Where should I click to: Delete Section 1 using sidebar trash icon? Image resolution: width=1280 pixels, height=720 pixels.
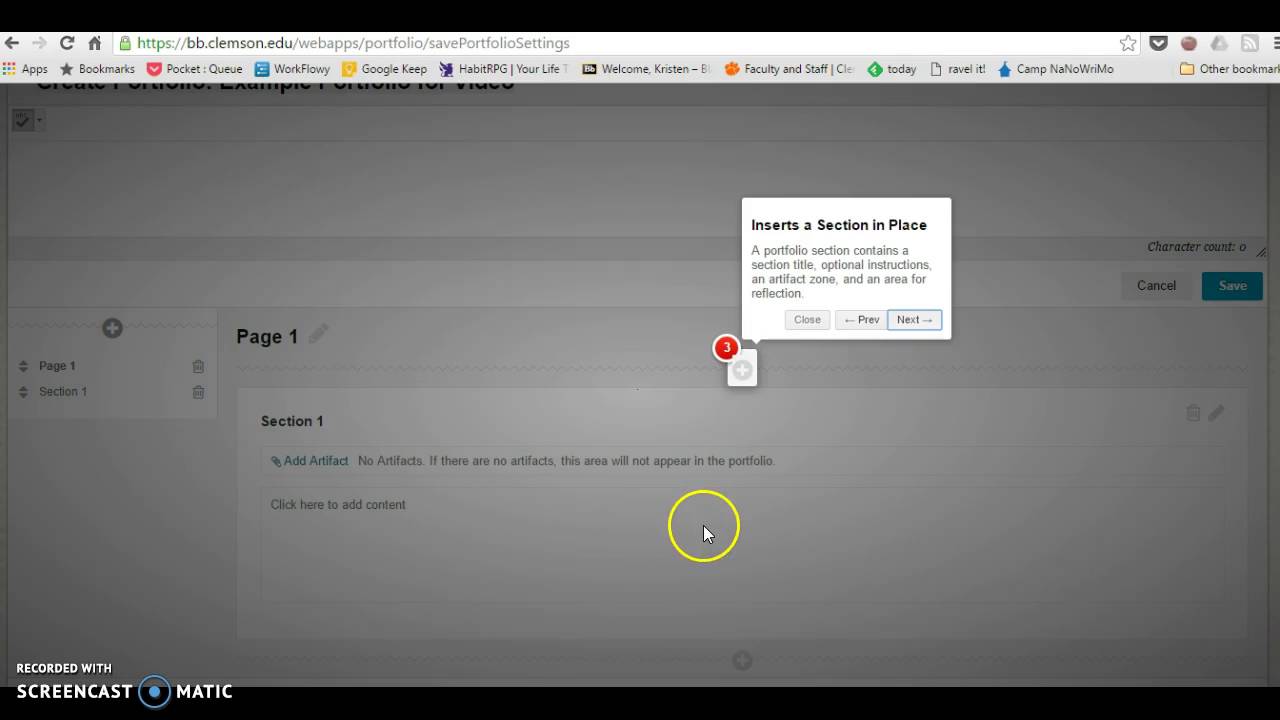coord(198,392)
